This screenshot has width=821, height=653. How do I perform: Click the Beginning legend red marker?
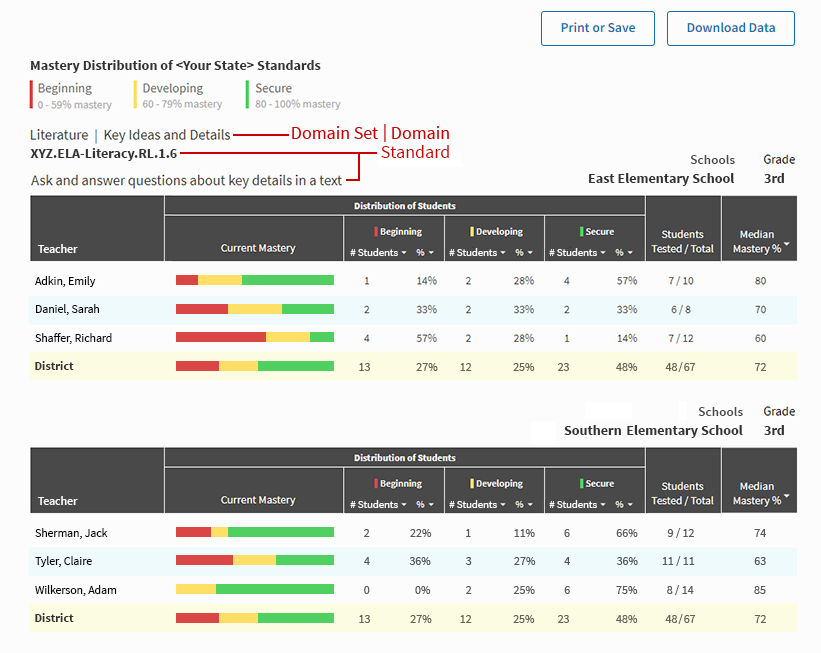pyautogui.click(x=31, y=95)
